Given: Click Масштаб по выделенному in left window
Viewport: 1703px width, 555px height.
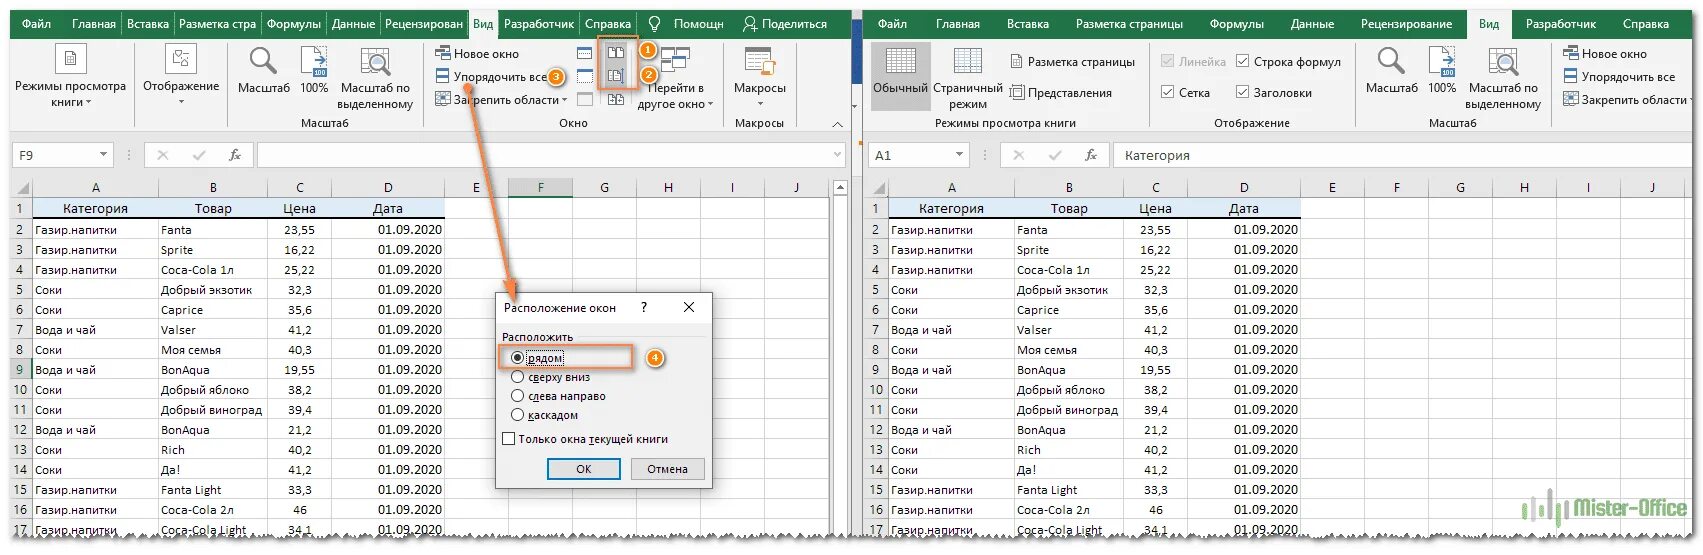Looking at the screenshot, I should pyautogui.click(x=375, y=79).
